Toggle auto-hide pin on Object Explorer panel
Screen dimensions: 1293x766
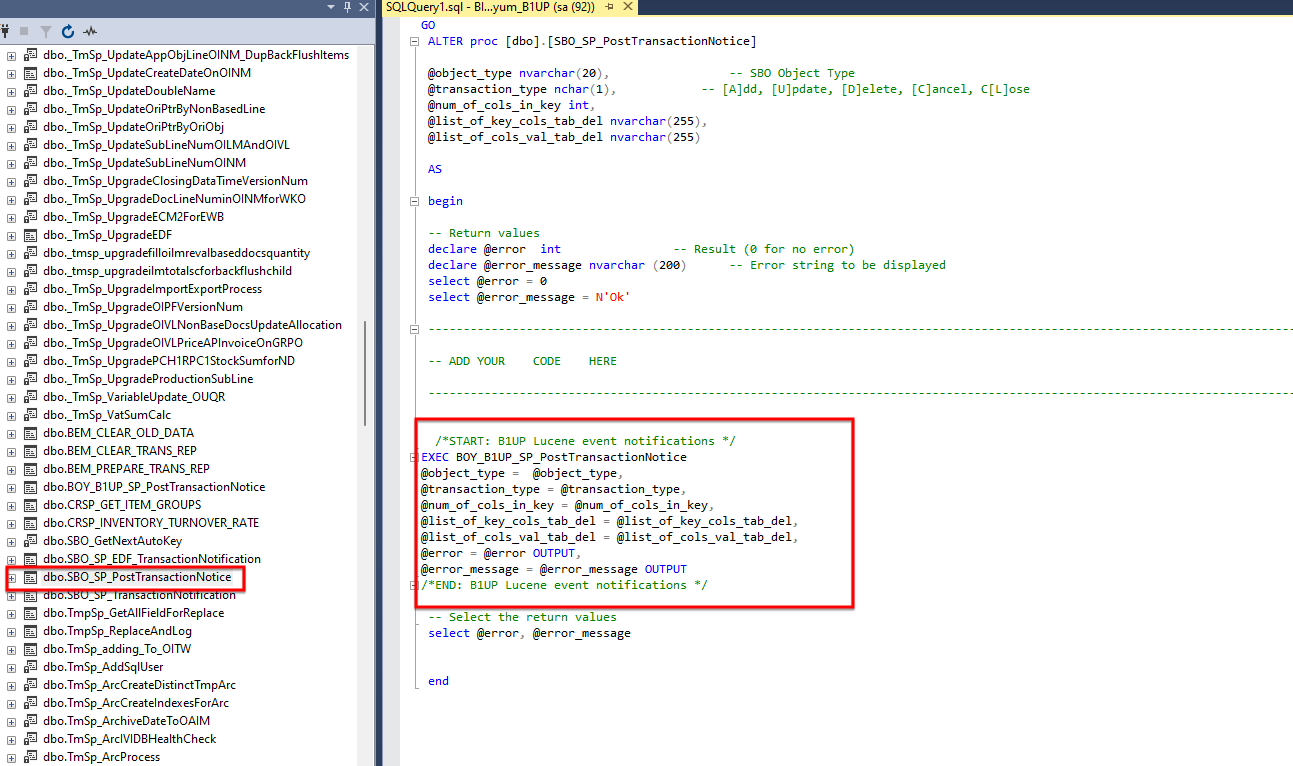[x=348, y=7]
